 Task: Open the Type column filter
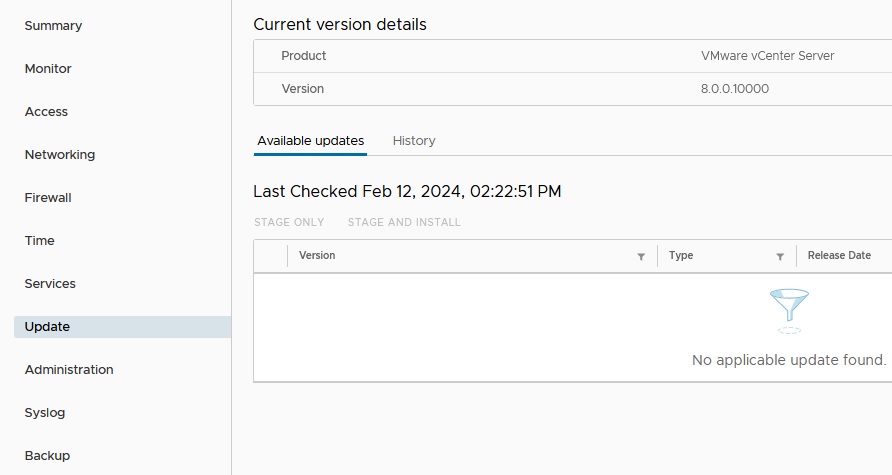(x=780, y=257)
